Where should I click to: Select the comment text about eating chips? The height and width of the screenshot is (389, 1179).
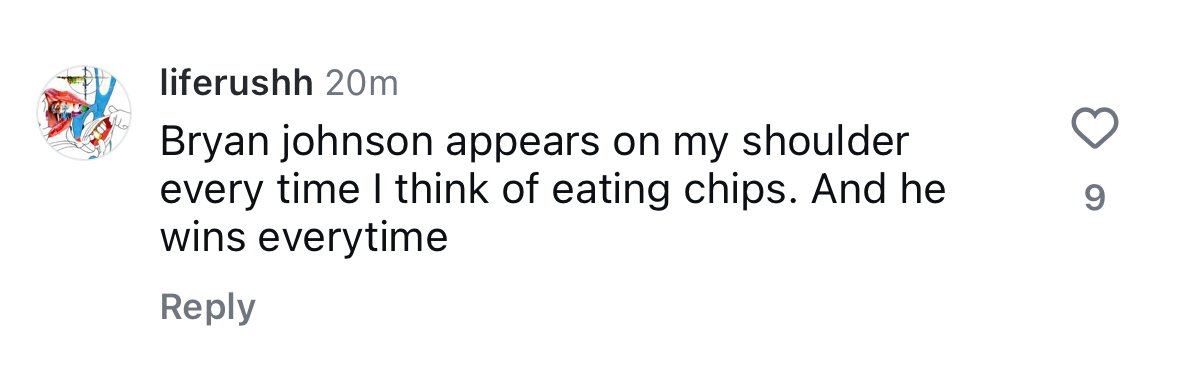pos(553,190)
